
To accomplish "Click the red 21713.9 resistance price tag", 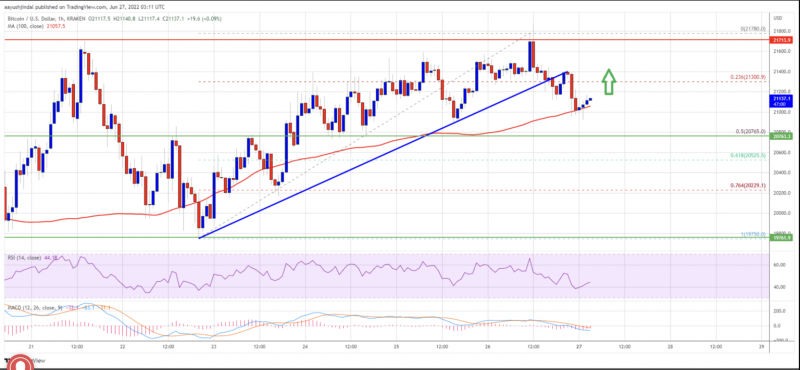I will click(x=779, y=39).
